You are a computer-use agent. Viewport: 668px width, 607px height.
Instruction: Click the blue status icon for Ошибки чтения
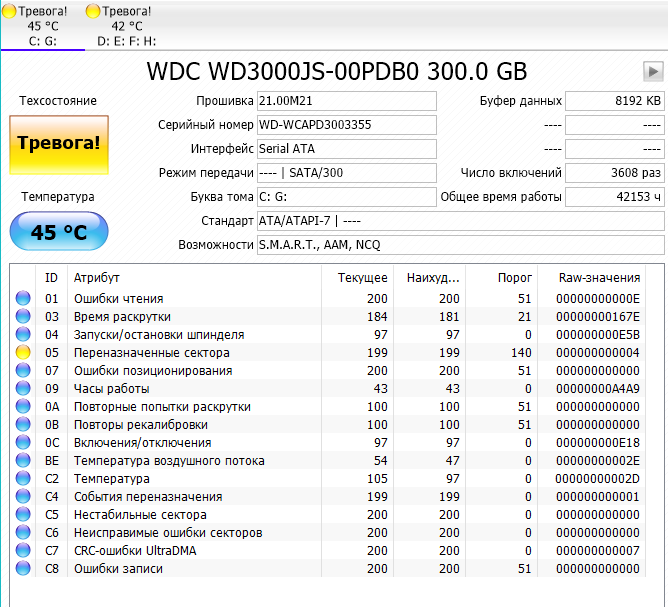23,298
